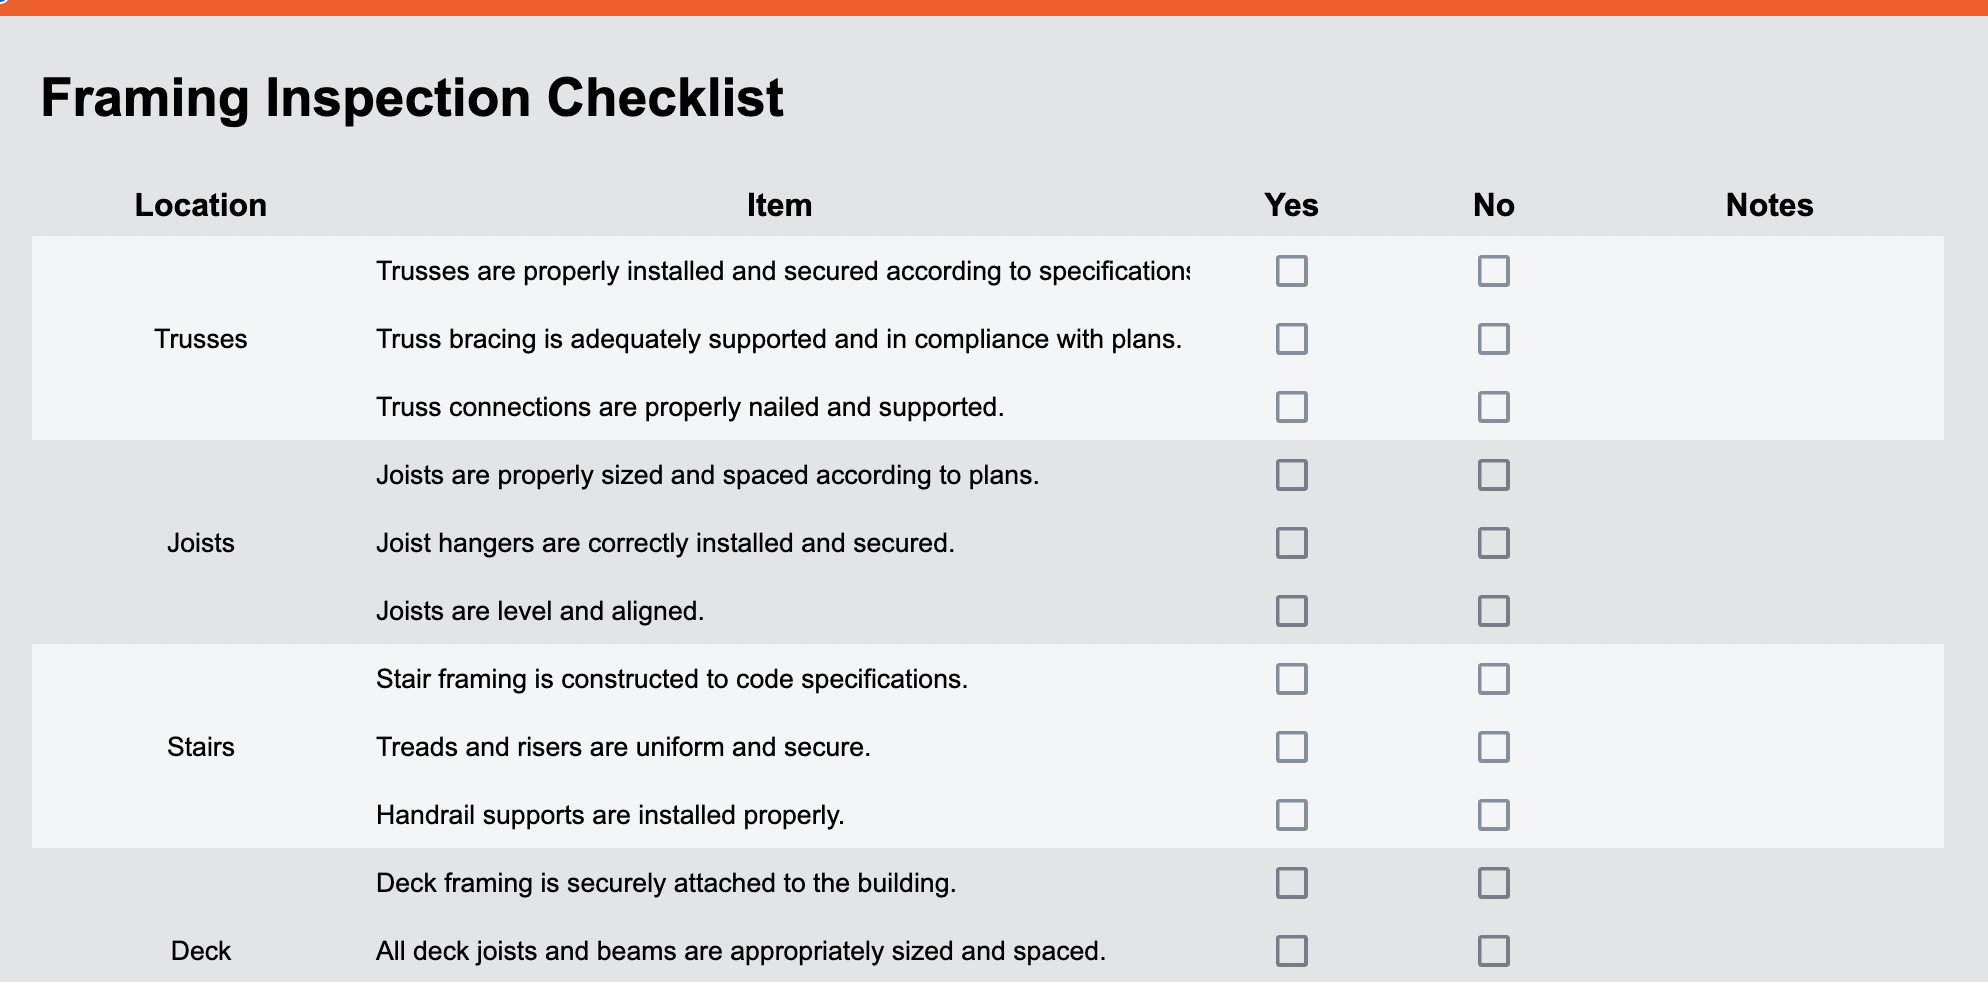This screenshot has width=1988, height=982.
Task: Click the Notes field beside truss connections row
Action: [x=1768, y=407]
